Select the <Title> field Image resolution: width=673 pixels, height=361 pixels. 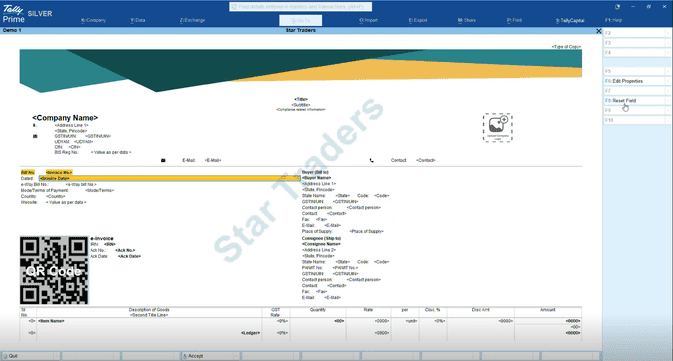pos(301,99)
